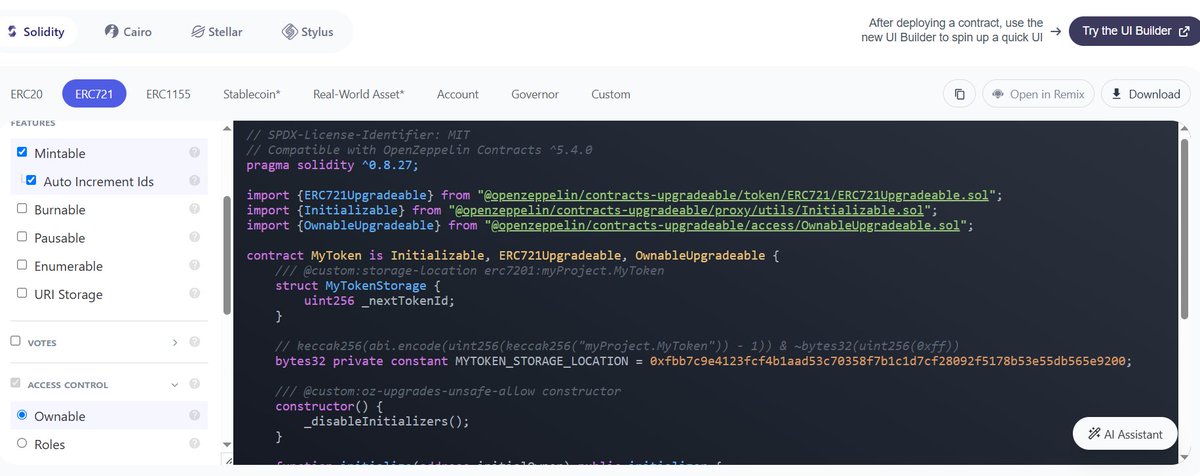
Task: Open help icon next to Votes
Action: (x=195, y=342)
